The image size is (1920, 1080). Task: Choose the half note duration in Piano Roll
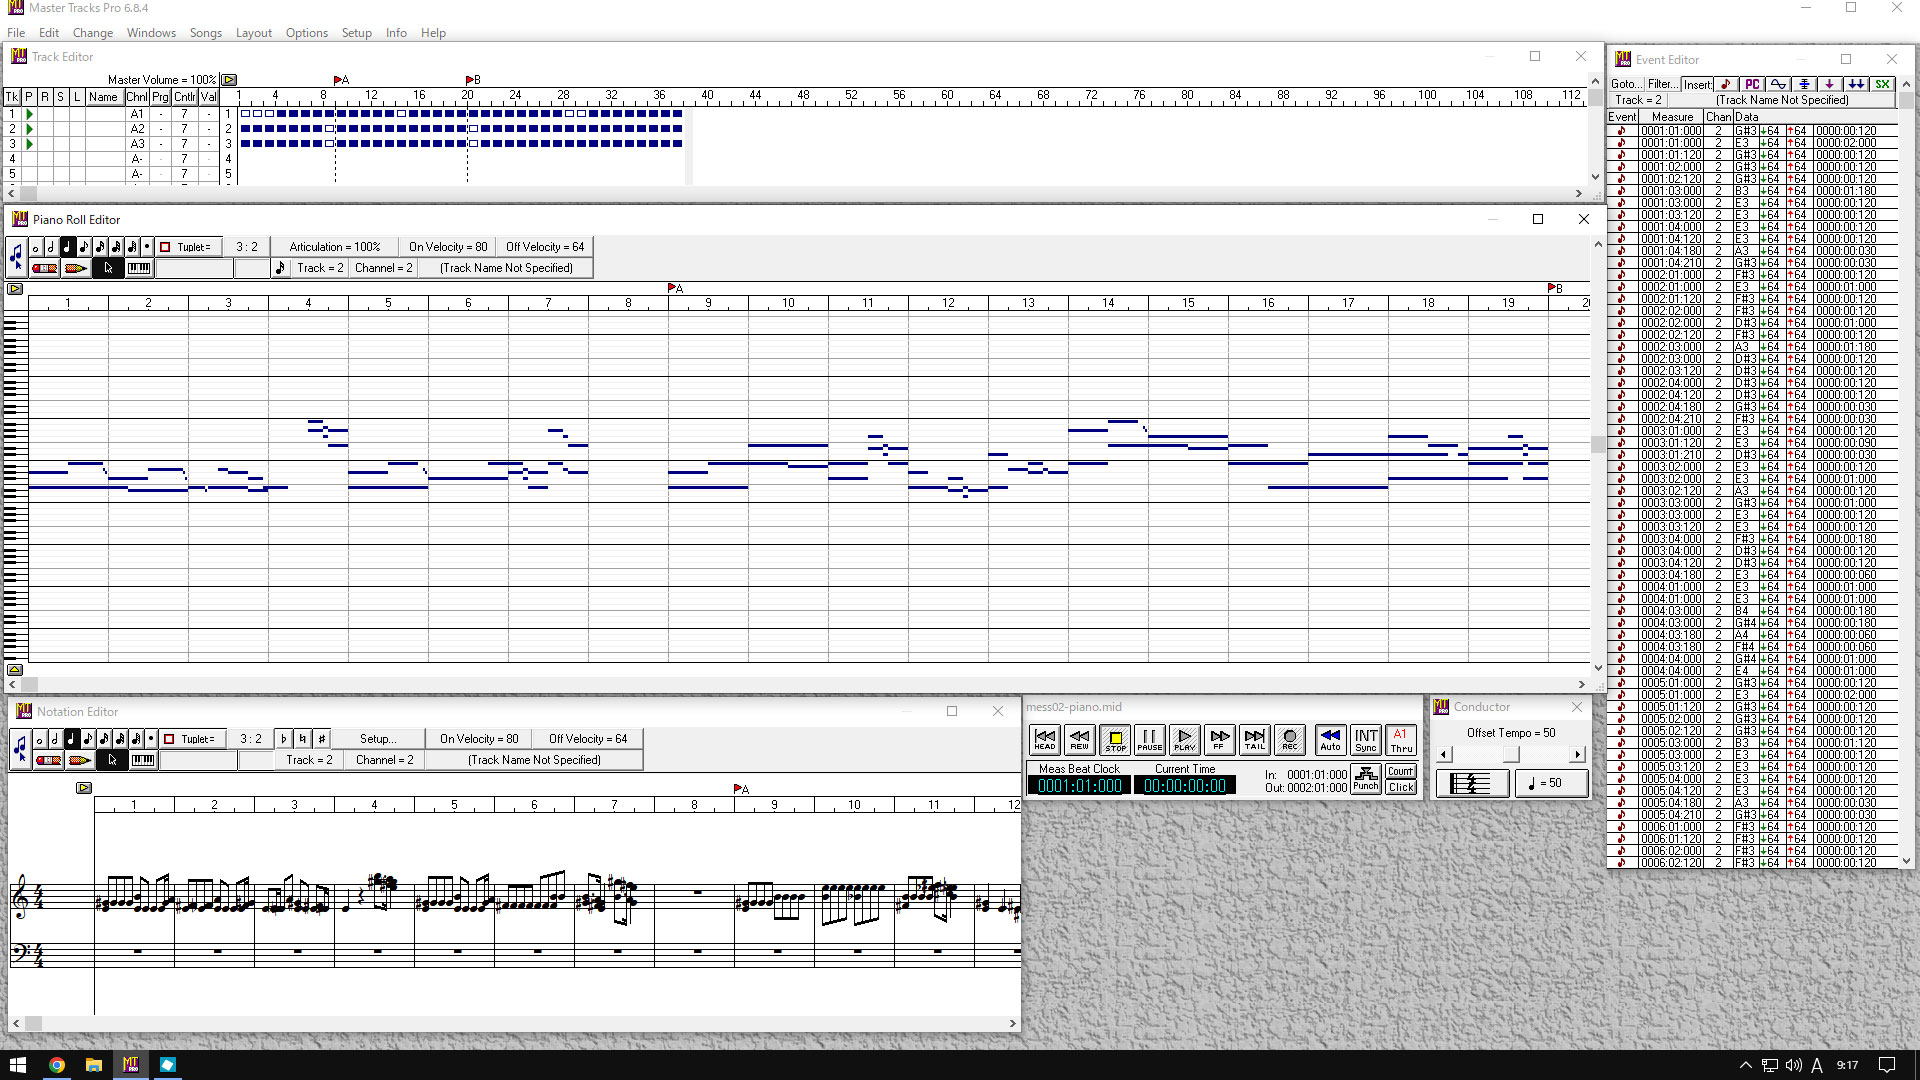pyautogui.click(x=51, y=247)
